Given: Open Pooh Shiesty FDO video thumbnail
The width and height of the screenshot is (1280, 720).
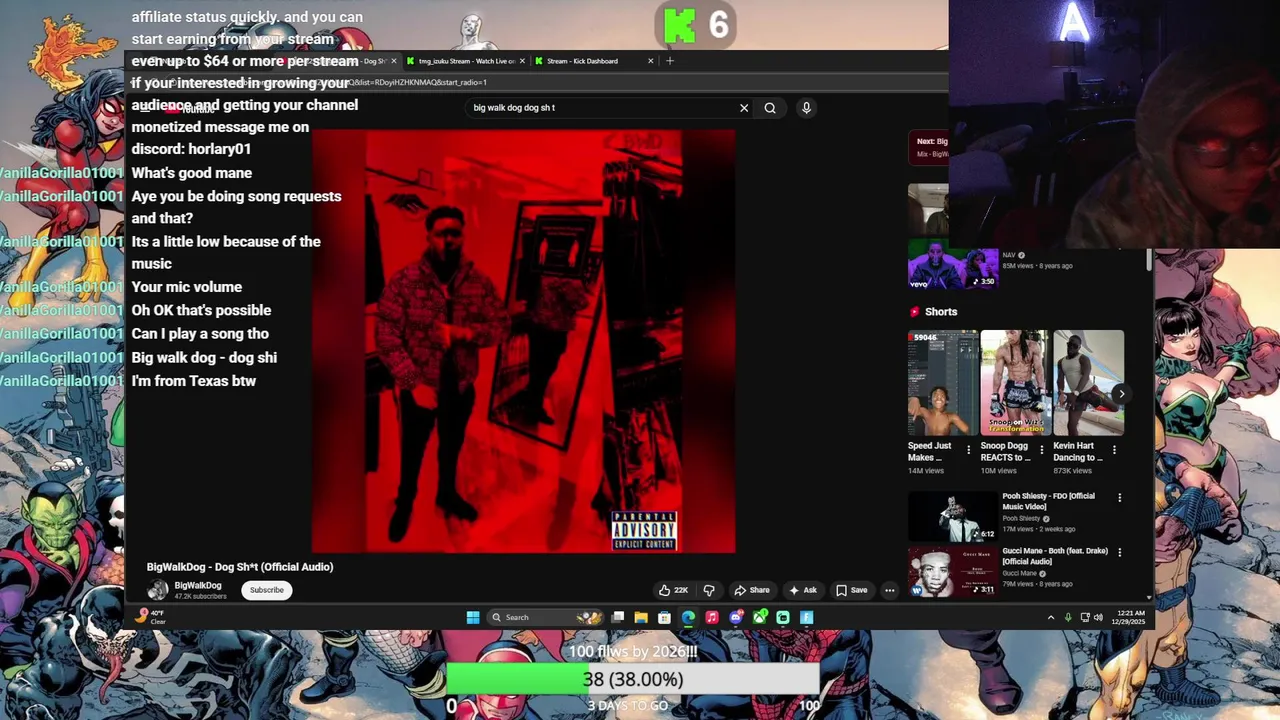Looking at the screenshot, I should click(x=953, y=516).
